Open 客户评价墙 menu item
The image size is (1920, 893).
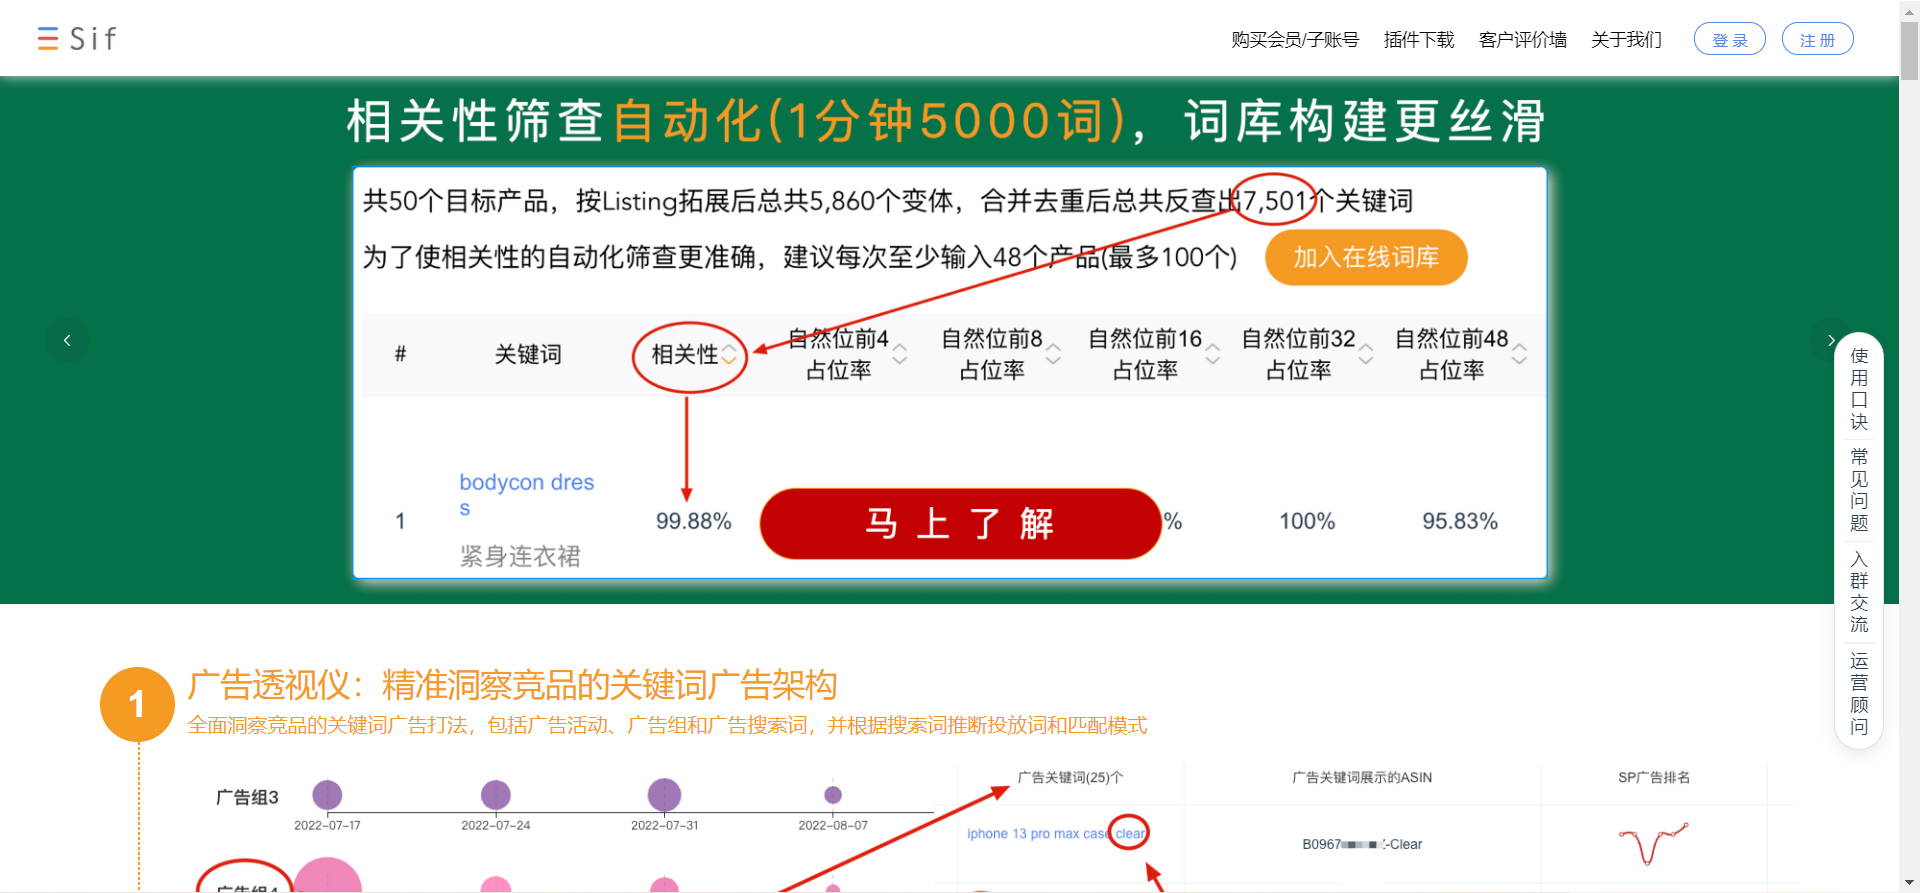click(1523, 40)
